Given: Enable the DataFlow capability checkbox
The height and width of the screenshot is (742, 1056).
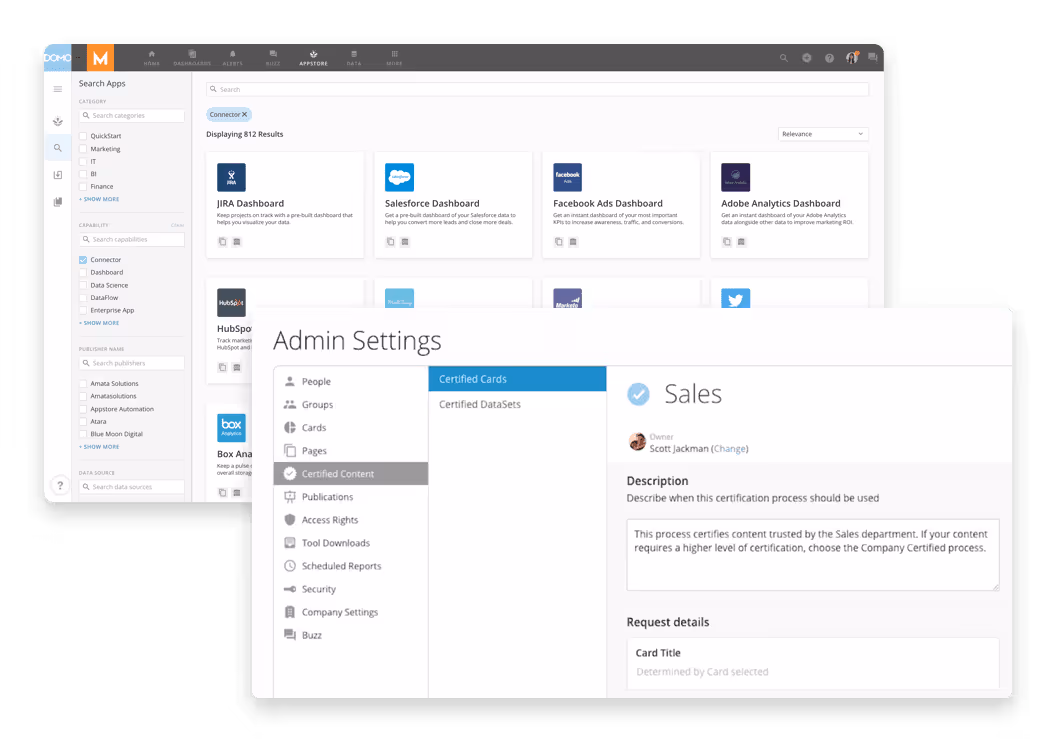Looking at the screenshot, I should (83, 298).
